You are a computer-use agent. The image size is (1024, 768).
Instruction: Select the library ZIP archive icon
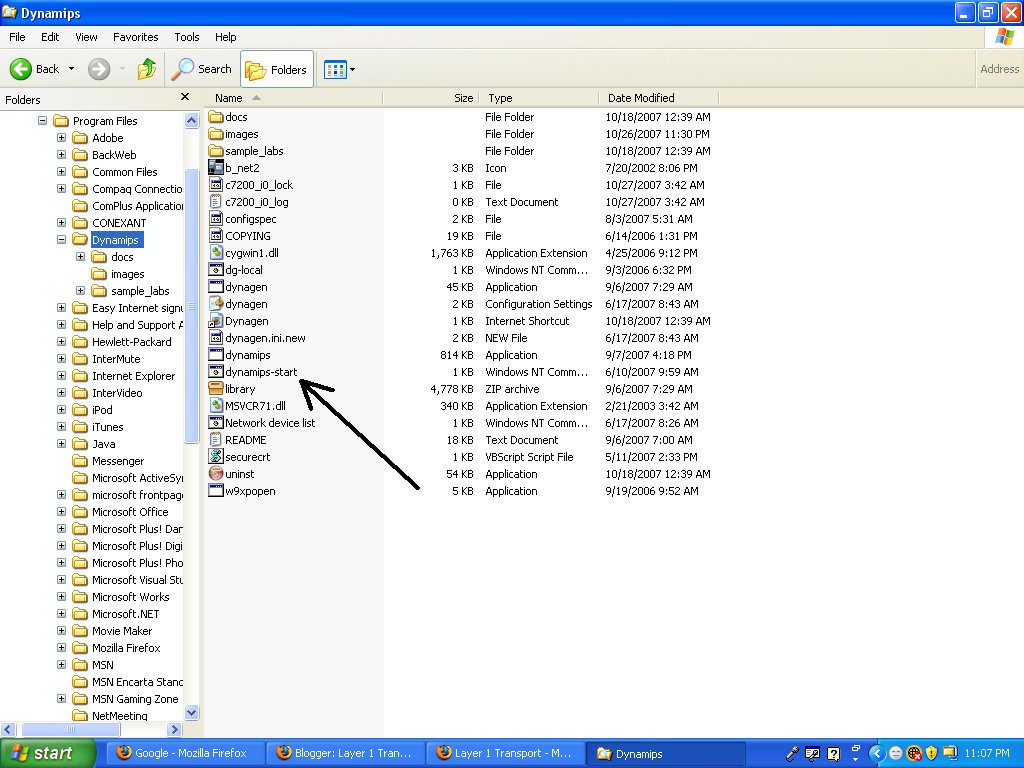tap(216, 389)
